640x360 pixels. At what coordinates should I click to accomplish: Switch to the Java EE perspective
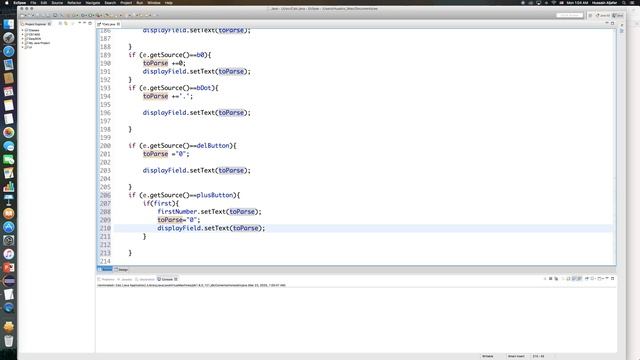(602, 15)
